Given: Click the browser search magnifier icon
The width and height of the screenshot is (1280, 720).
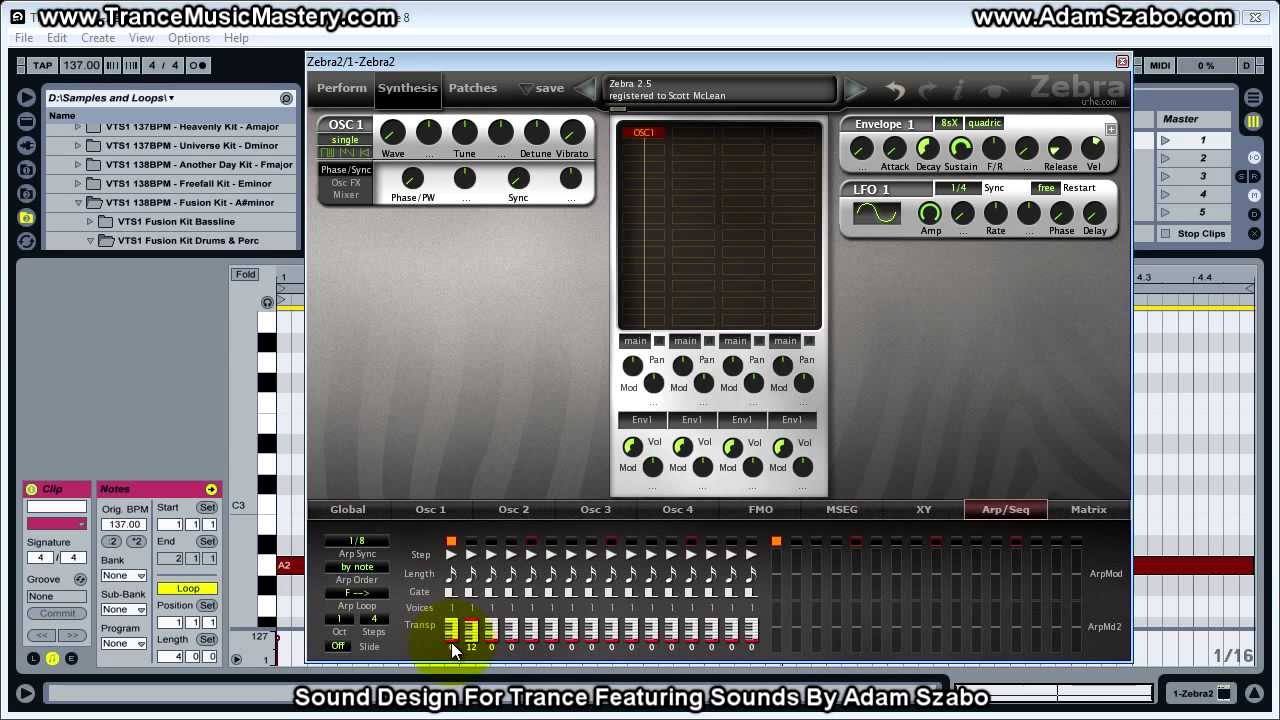Looking at the screenshot, I should tap(286, 98).
